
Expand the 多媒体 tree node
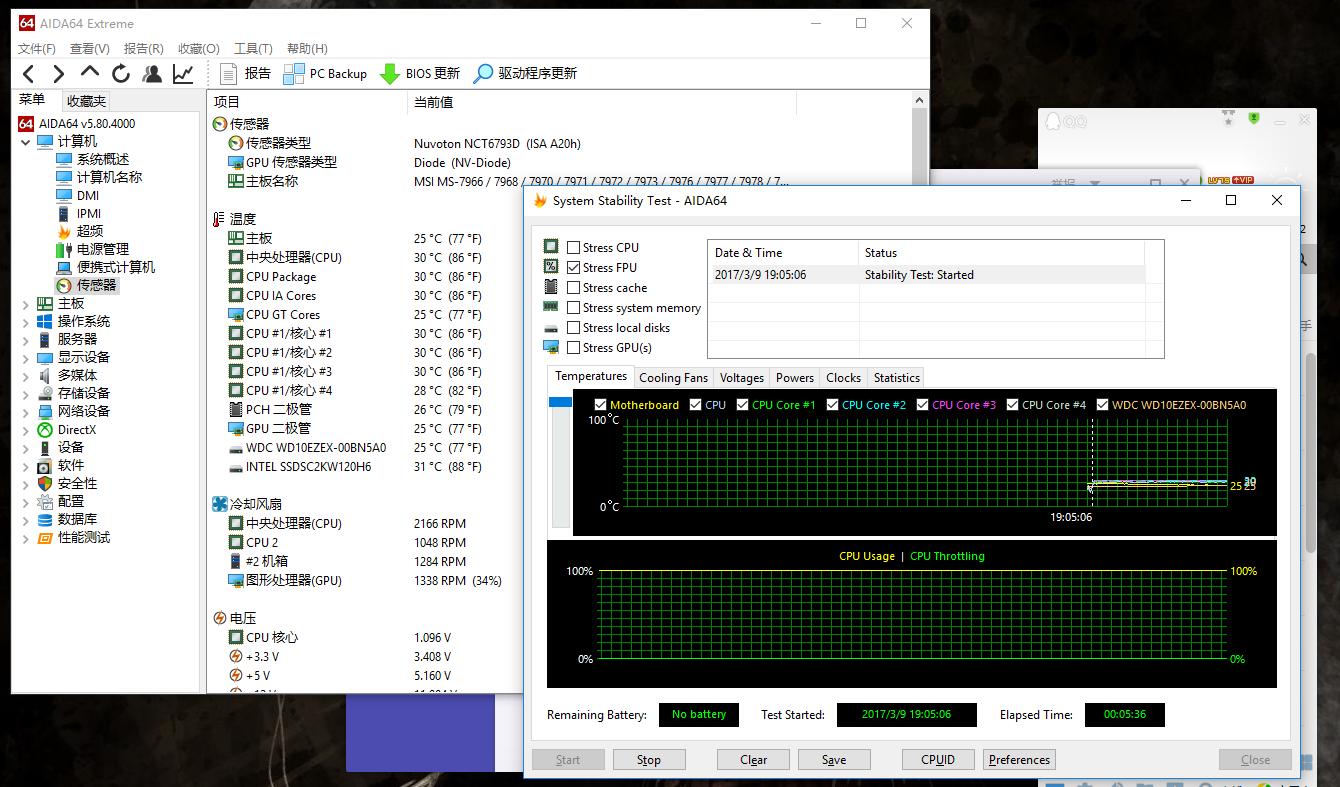(26, 376)
